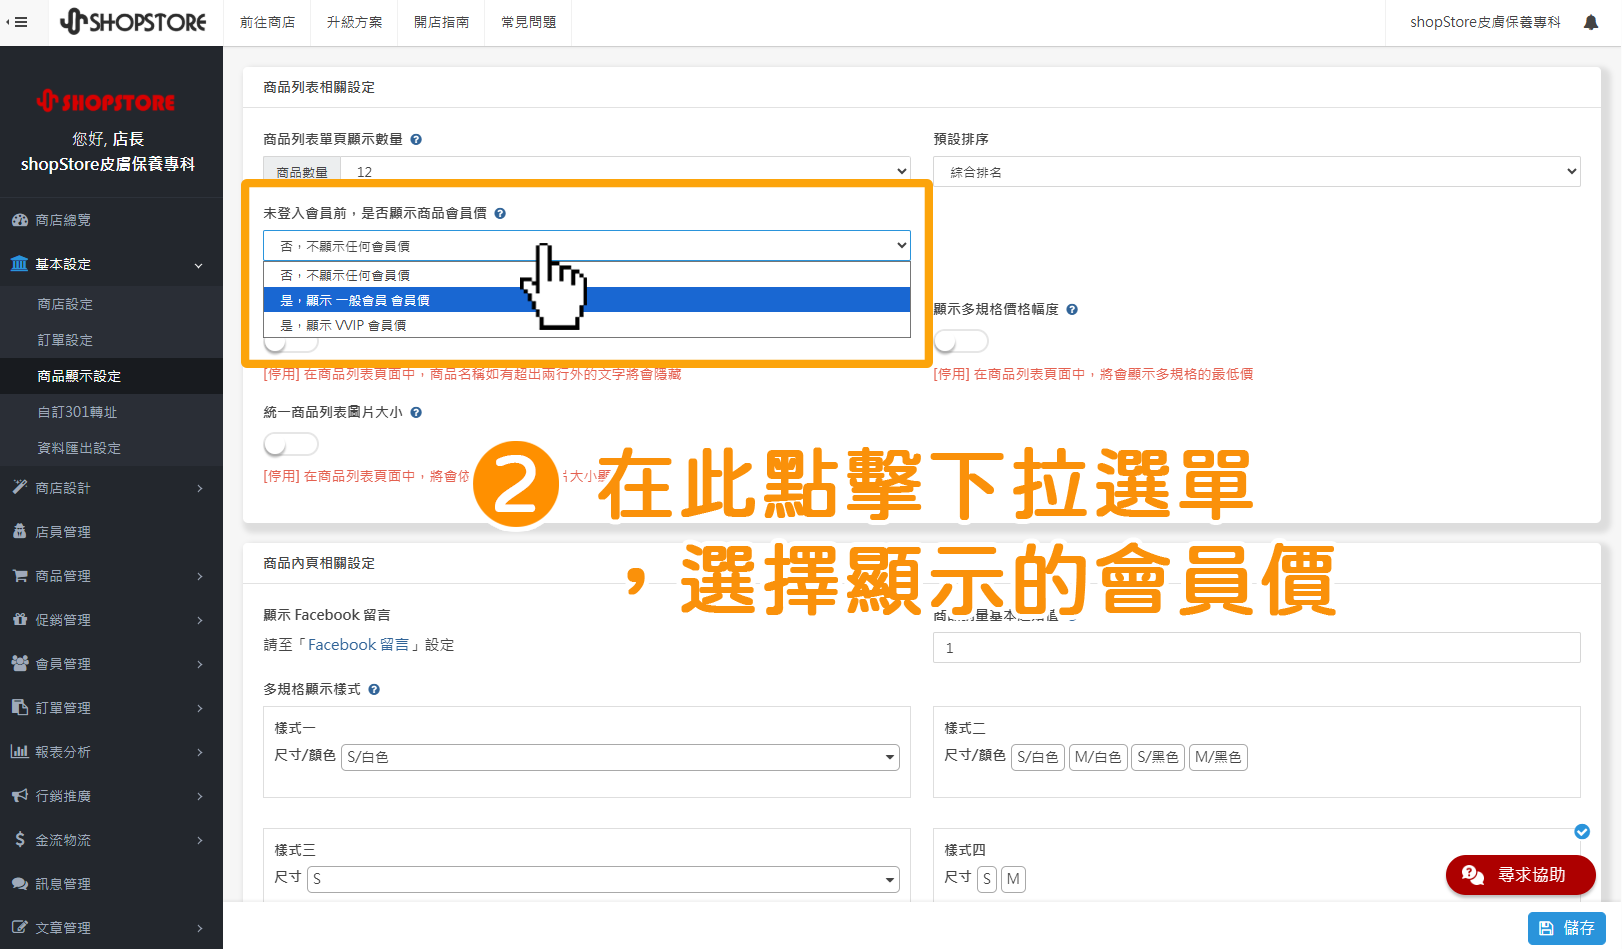Viewport: 1622px width, 949px height.
Task: Click the order quantity input showing 1
Action: point(1255,647)
